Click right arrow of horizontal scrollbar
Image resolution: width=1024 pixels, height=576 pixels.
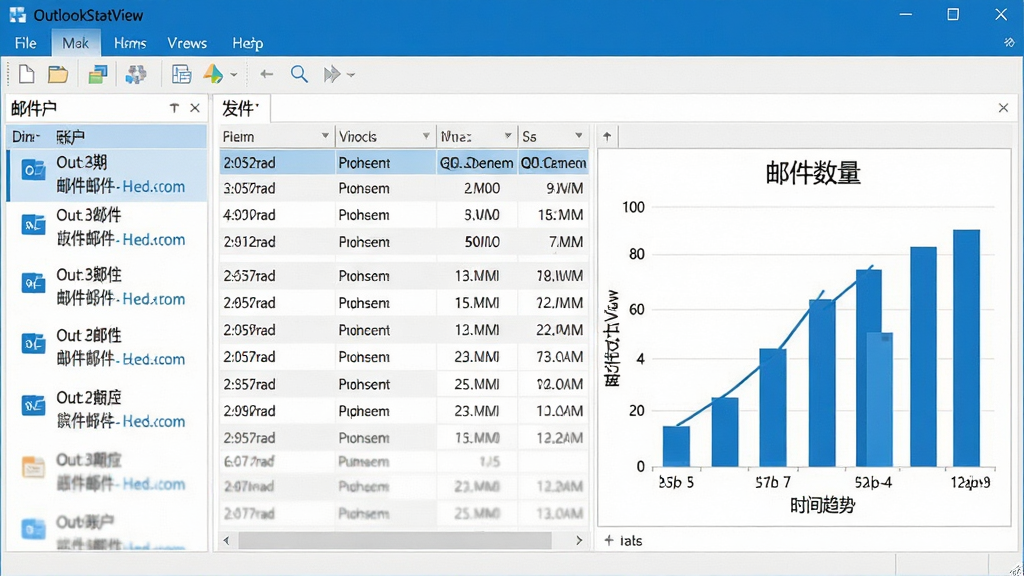click(x=579, y=541)
